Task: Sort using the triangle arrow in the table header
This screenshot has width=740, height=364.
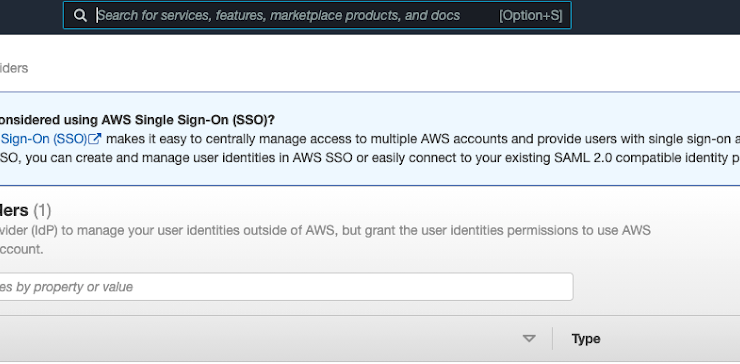Action: pos(529,339)
